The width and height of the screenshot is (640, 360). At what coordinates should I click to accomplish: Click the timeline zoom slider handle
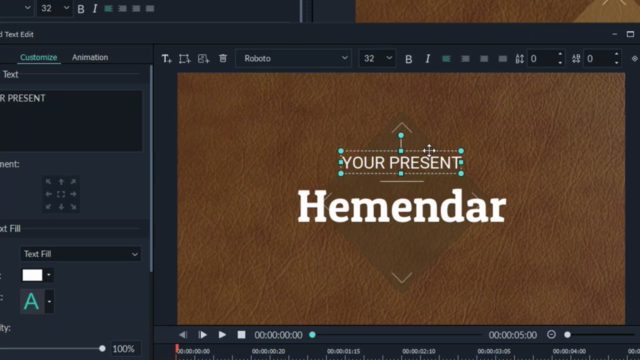[567, 335]
